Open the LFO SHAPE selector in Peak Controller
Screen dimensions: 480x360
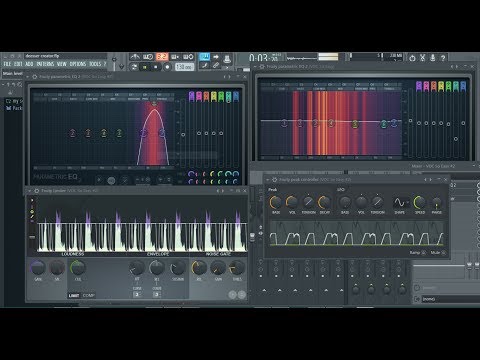400,202
